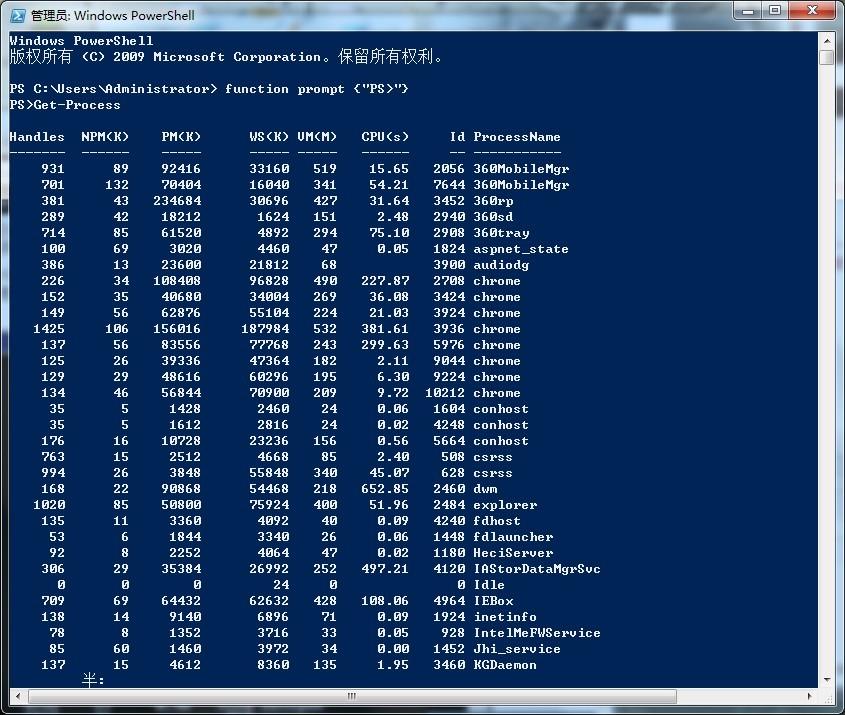The width and height of the screenshot is (845, 715).
Task: Click the horizontal scrollbar thumb
Action: [x=350, y=695]
